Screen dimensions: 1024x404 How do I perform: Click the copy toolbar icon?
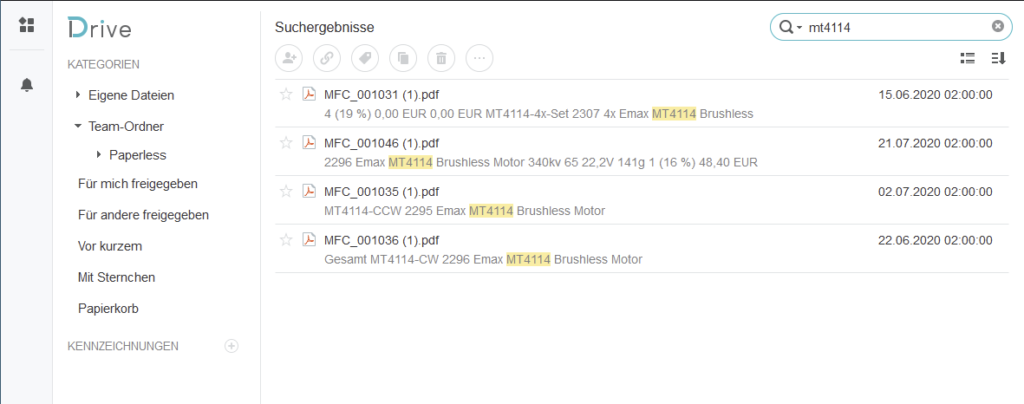click(403, 59)
